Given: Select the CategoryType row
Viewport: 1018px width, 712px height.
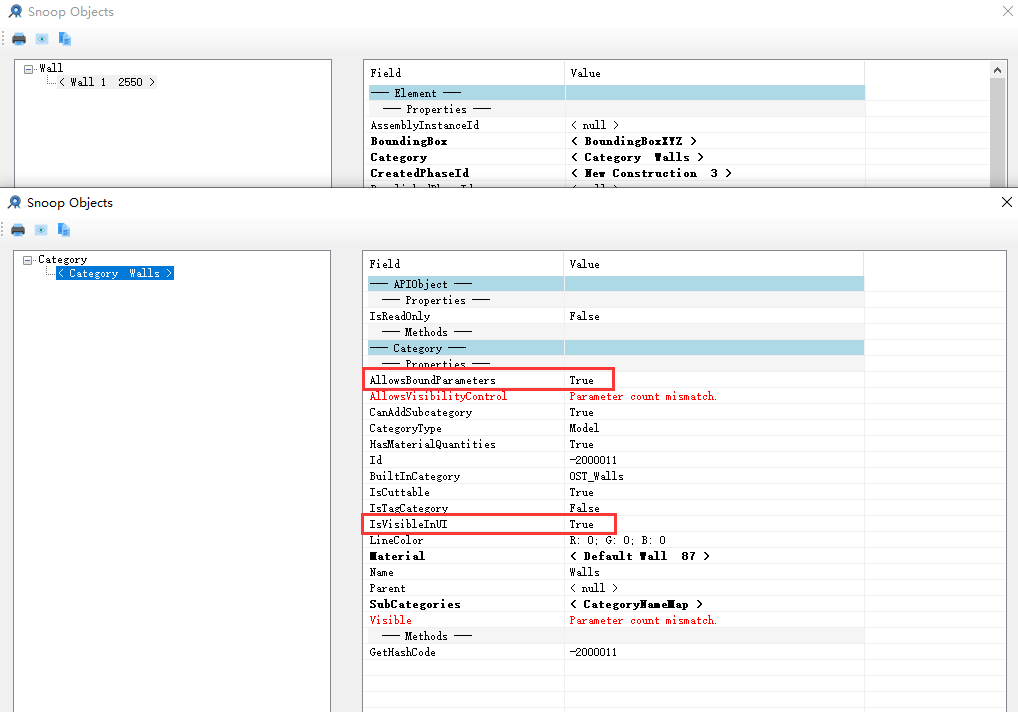Looking at the screenshot, I should pos(615,428).
